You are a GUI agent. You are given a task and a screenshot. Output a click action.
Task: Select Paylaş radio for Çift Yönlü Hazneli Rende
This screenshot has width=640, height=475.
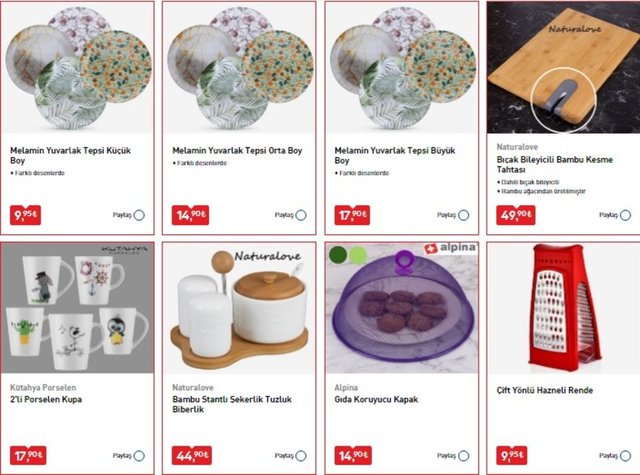point(626,456)
